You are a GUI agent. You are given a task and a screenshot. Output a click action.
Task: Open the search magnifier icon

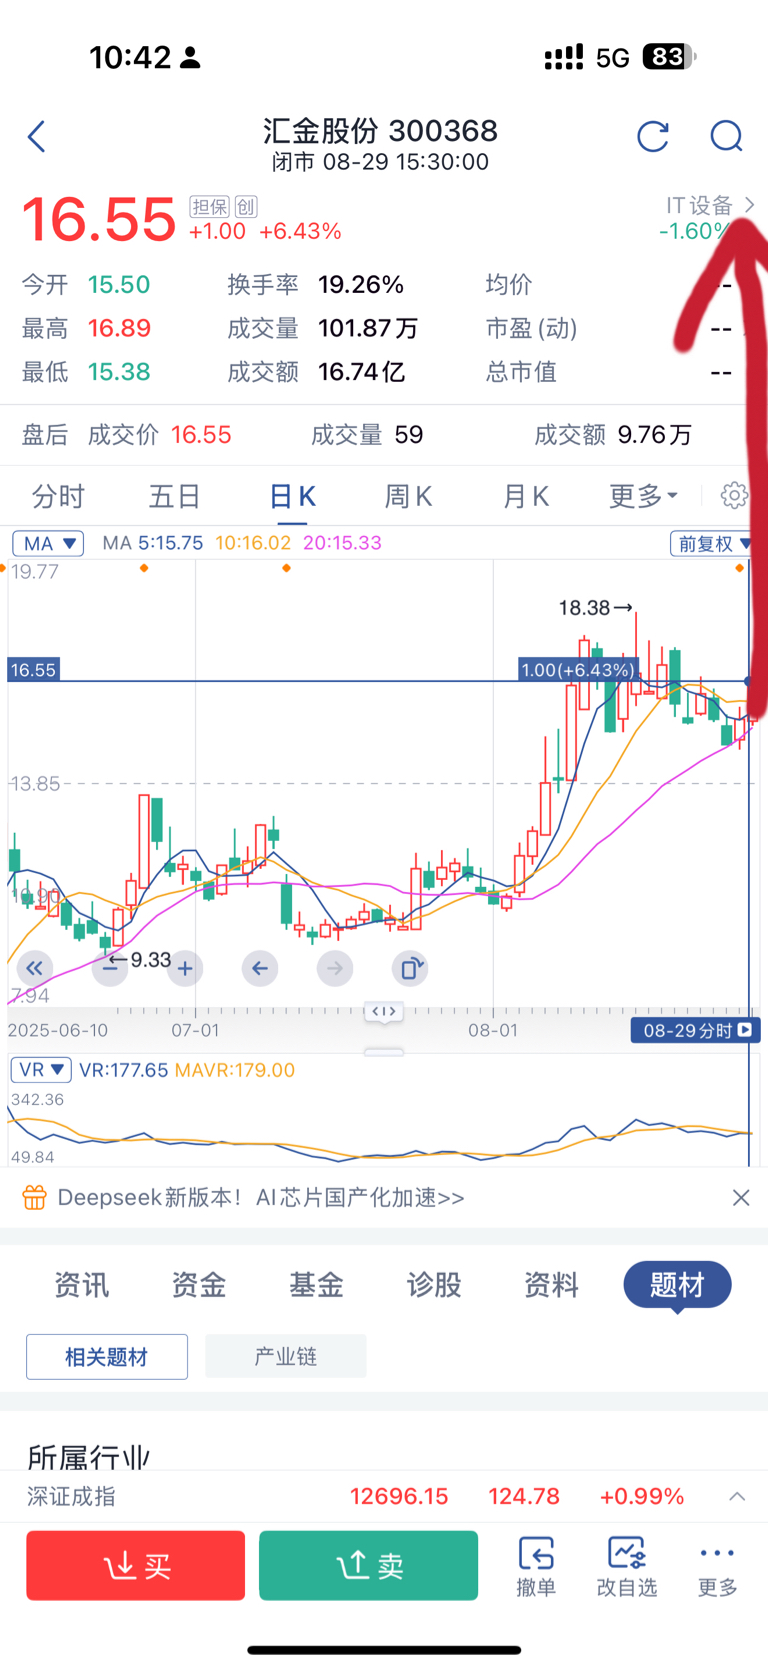tap(726, 136)
